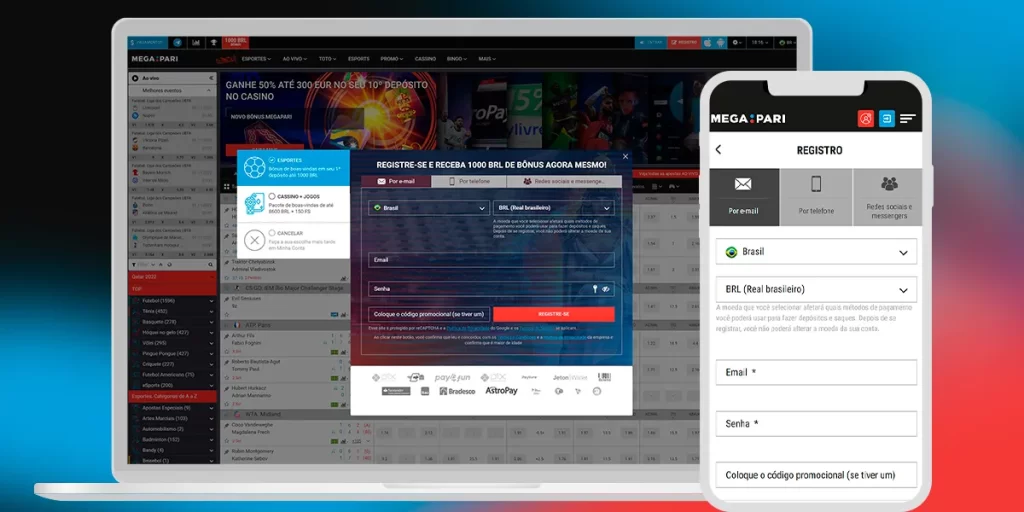Toggle password visibility eye in desktop popup

pyautogui.click(x=606, y=289)
